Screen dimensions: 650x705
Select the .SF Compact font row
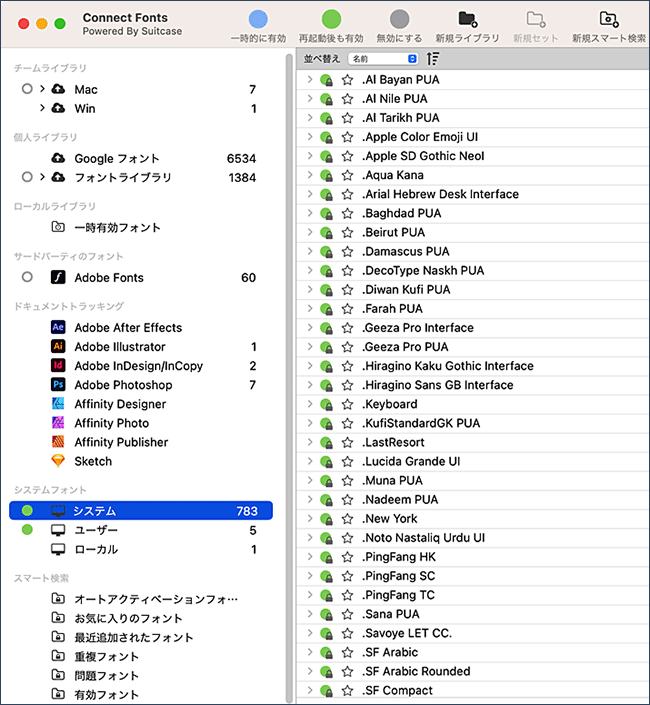(x=473, y=690)
